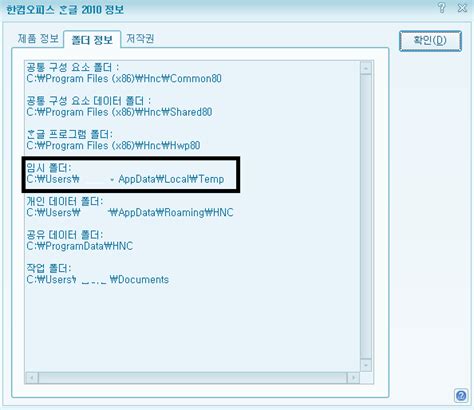The image size is (474, 410).
Task: Click the AppData\Local\Temp path line
Action: 125,179
